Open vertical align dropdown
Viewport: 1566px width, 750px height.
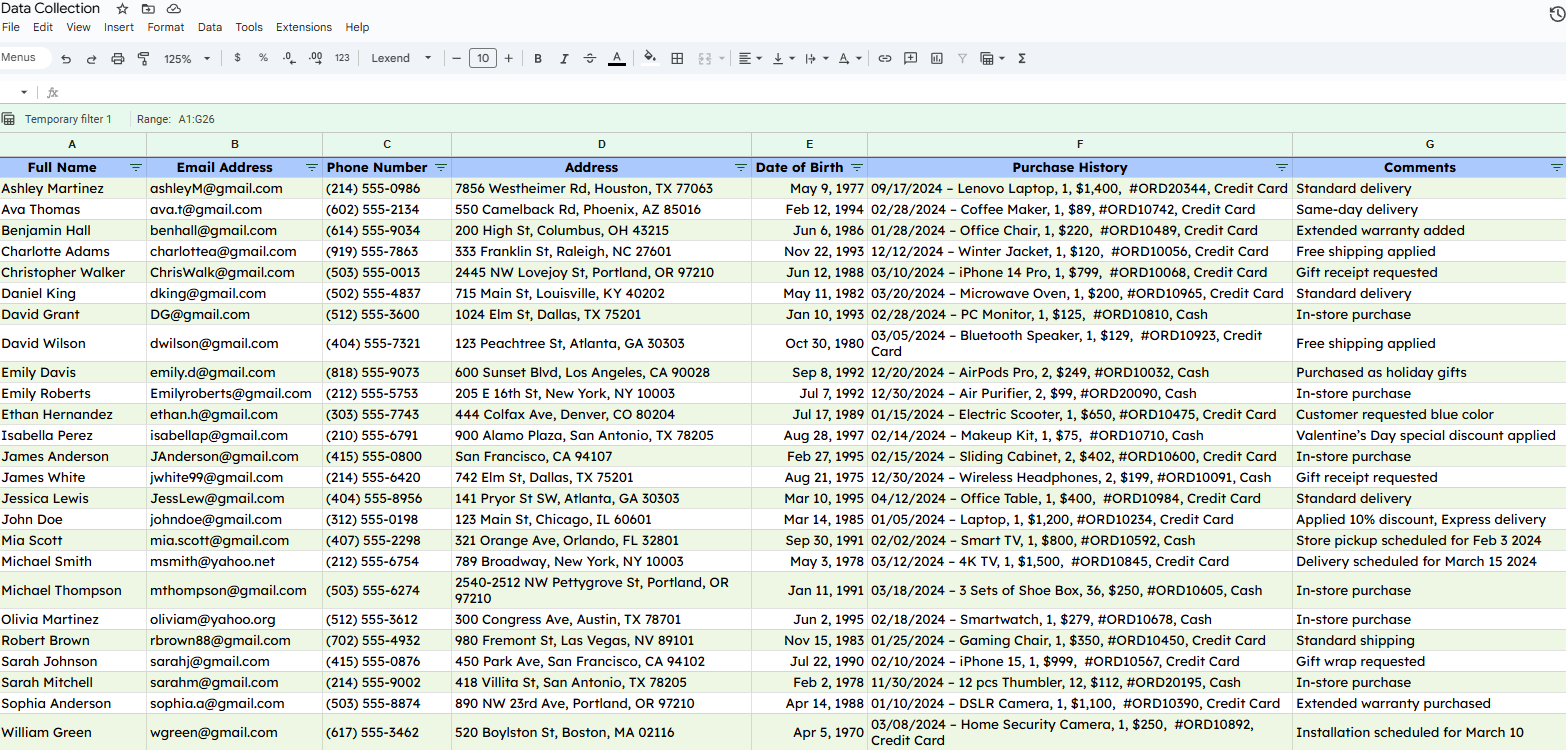point(782,59)
